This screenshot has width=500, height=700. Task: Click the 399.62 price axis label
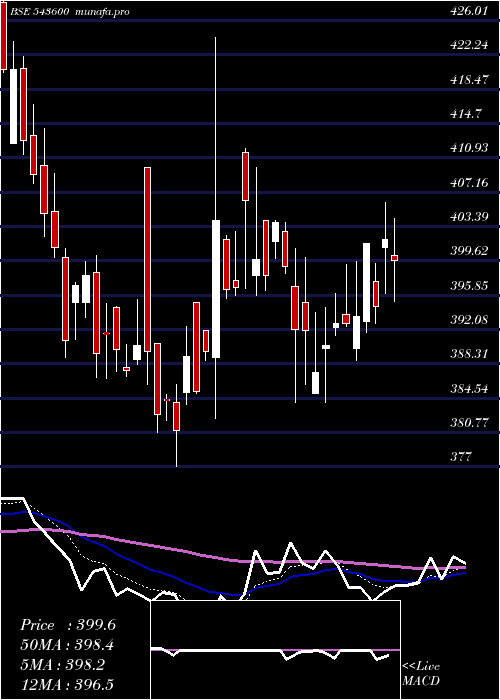[467, 251]
